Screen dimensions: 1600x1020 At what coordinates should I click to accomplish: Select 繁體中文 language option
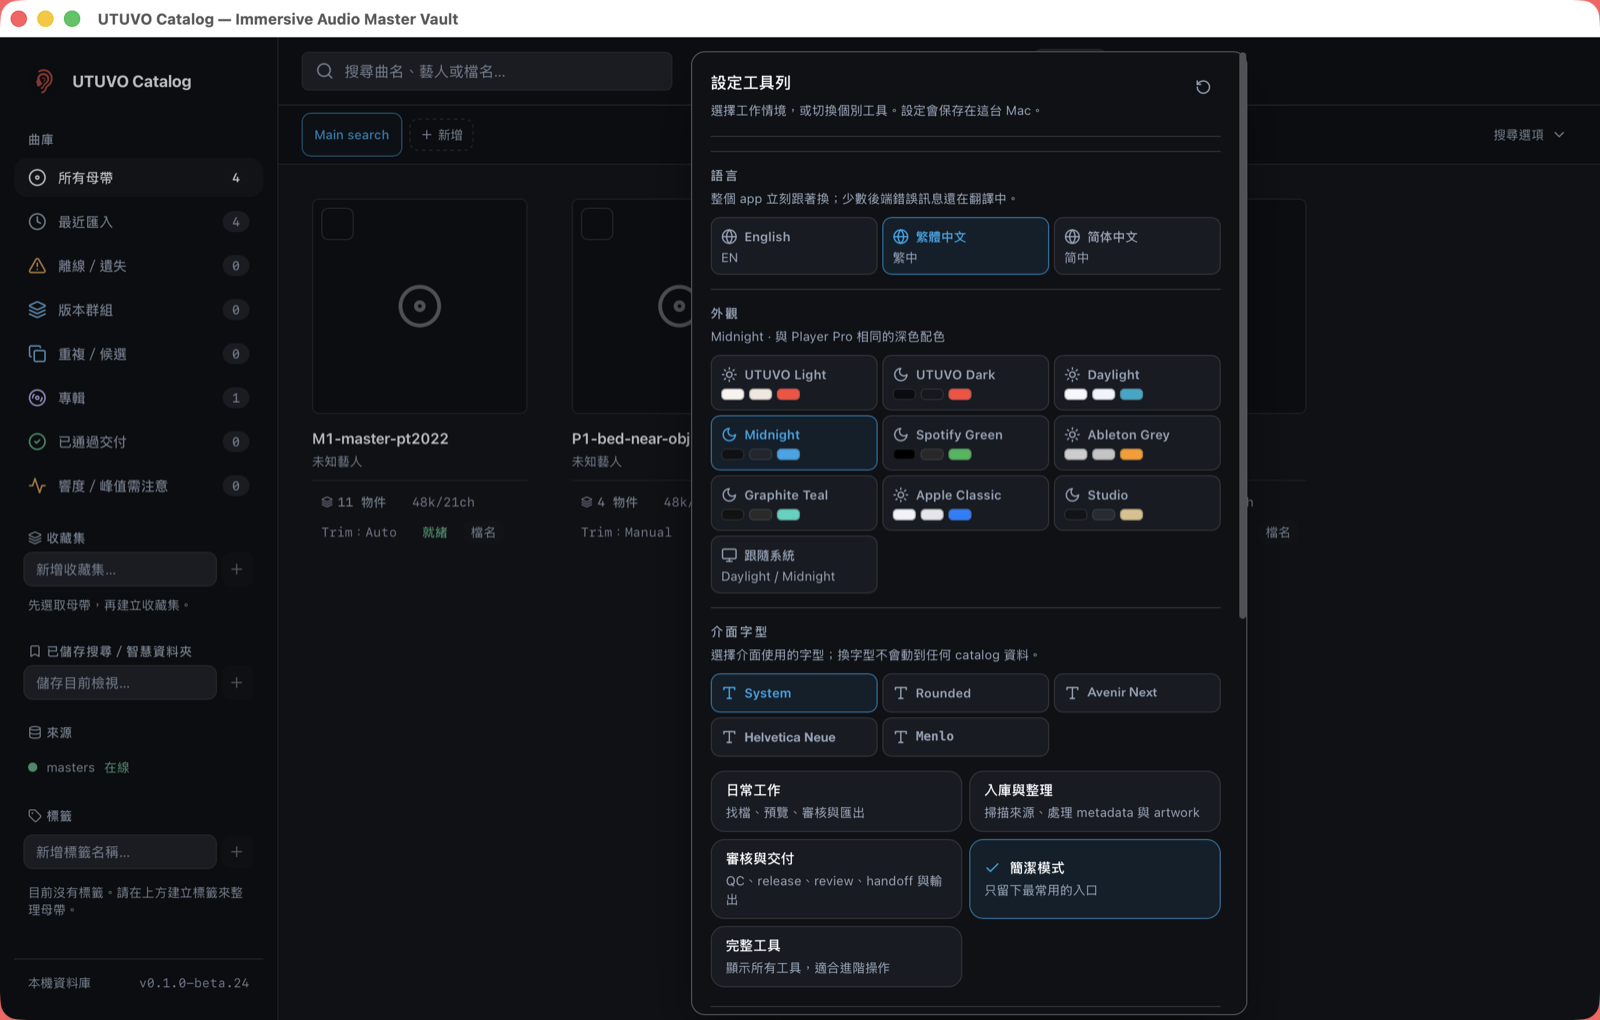(x=965, y=246)
